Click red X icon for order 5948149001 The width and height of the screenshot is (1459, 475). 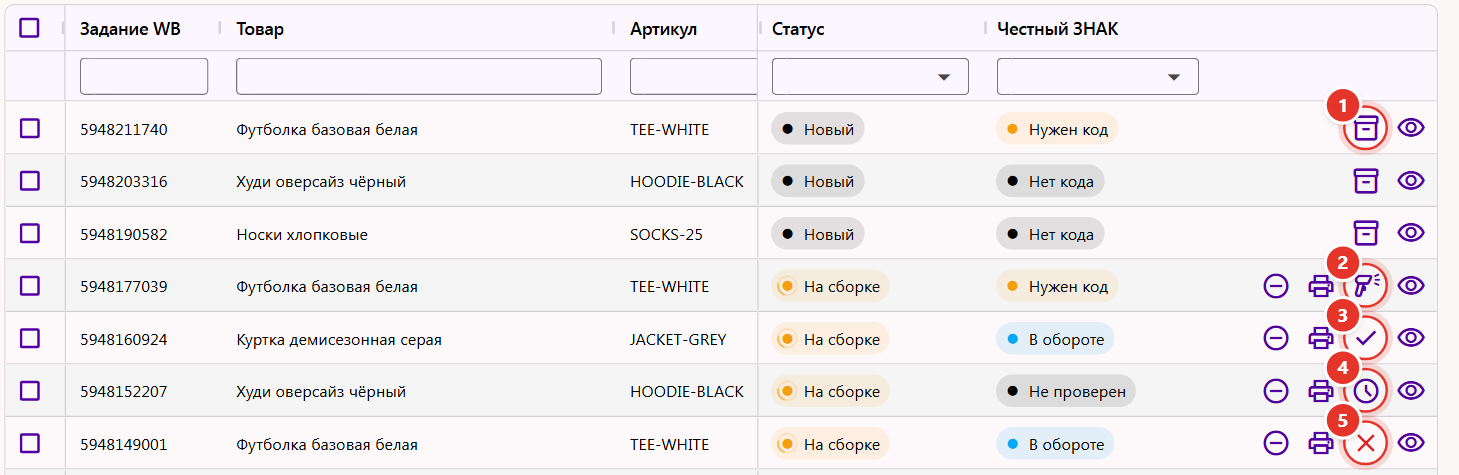point(1365,442)
